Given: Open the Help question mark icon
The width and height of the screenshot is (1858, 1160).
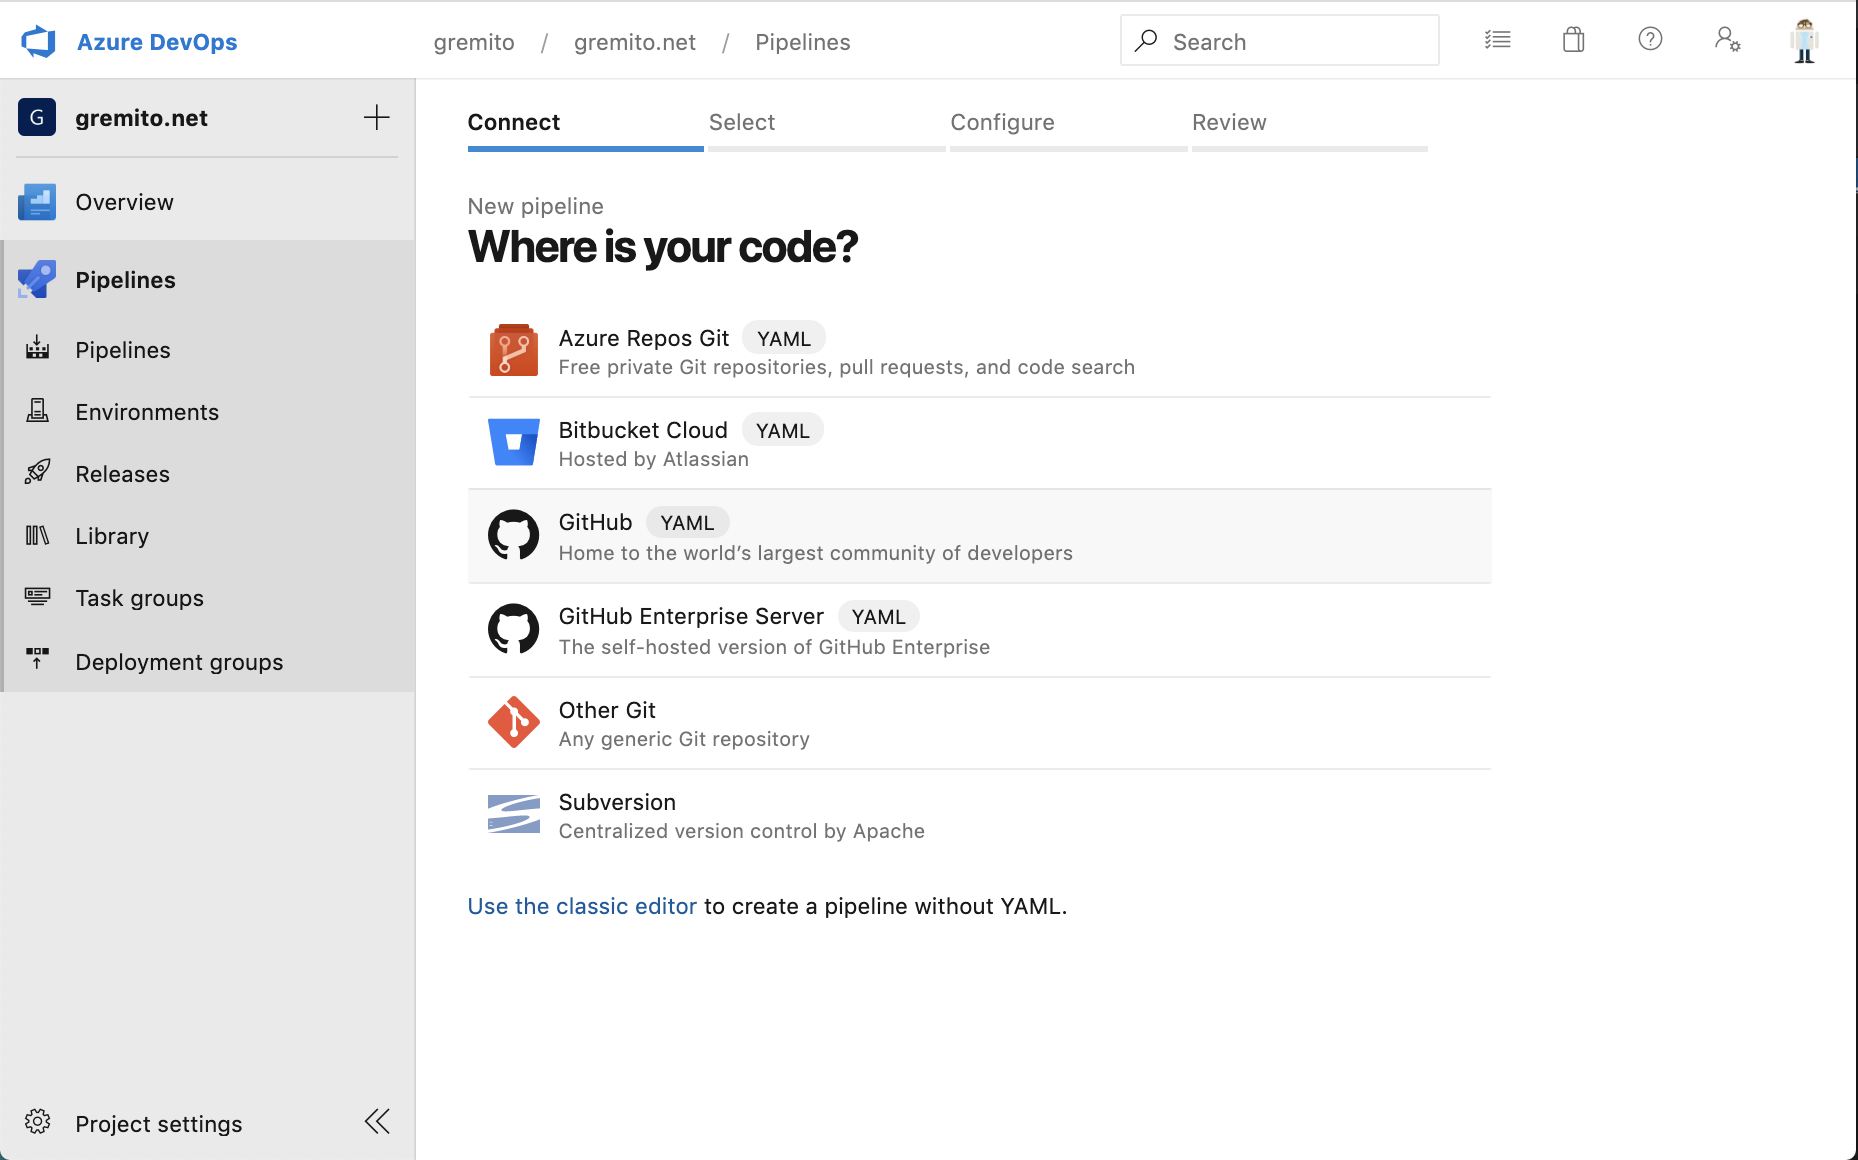Looking at the screenshot, I should (1650, 40).
